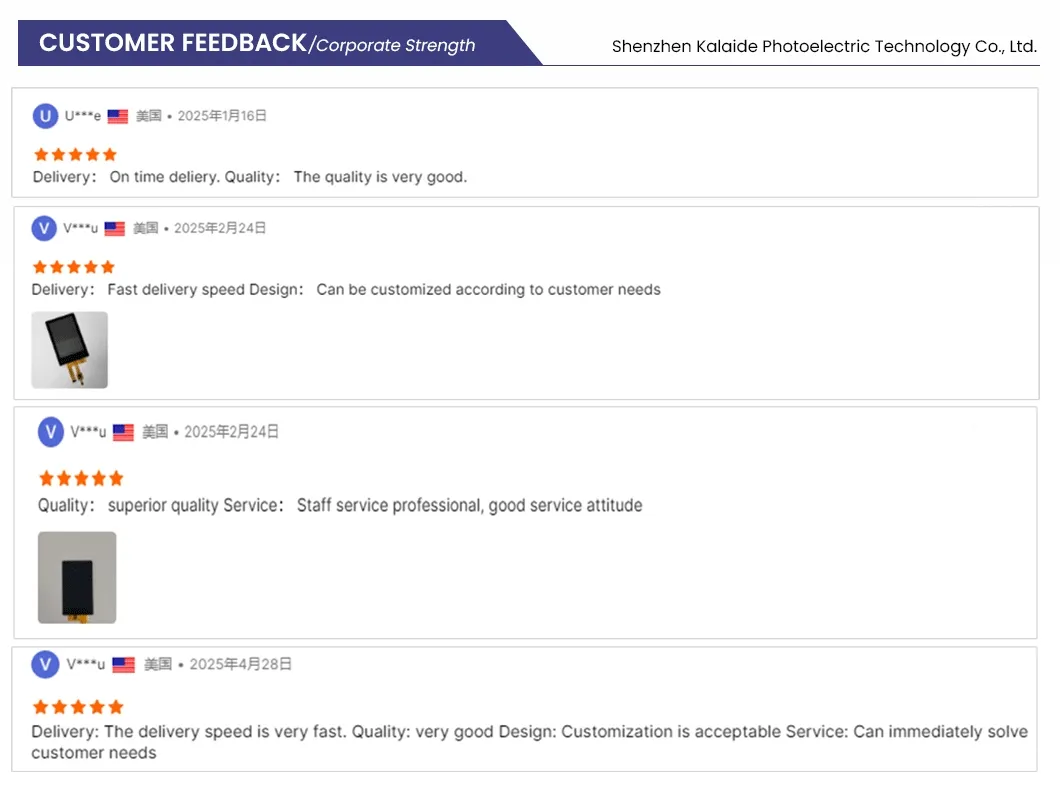
Task: Click the star rating above 'superior quality Service'
Action: tap(81, 479)
